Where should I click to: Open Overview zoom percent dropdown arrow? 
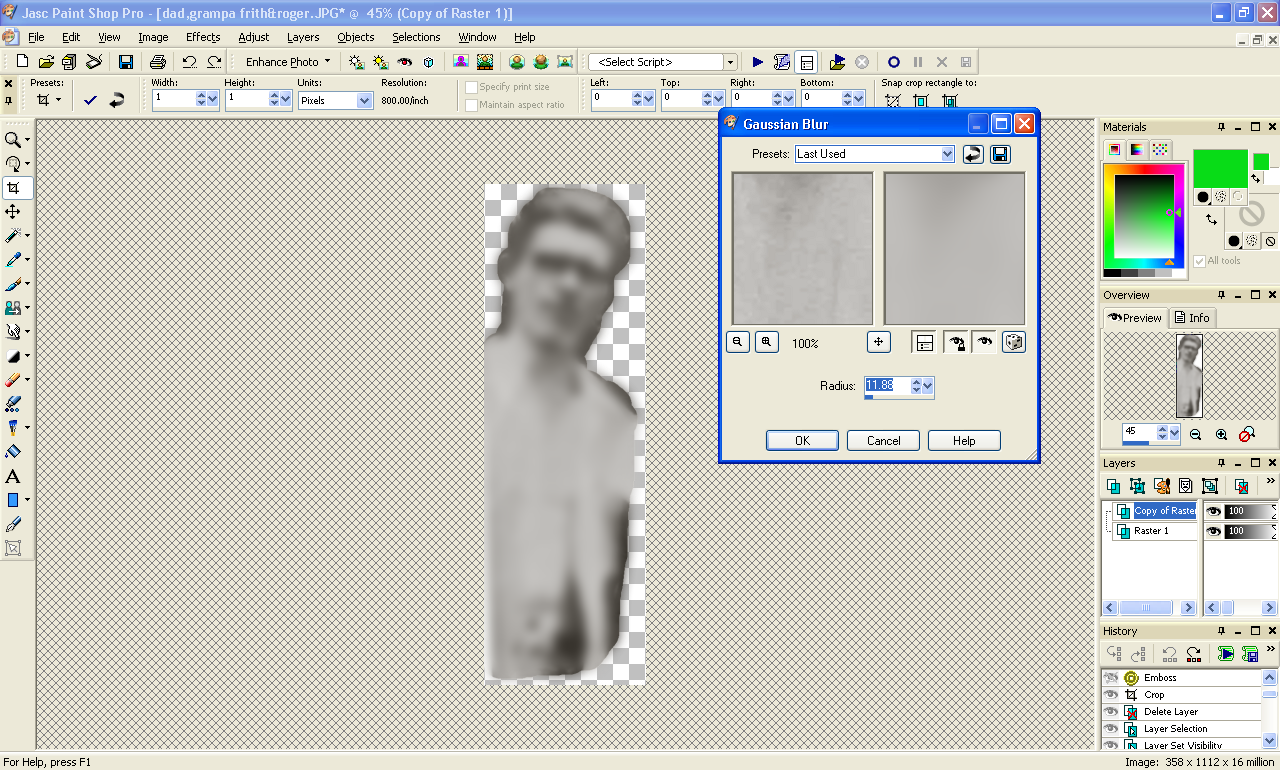1174,433
